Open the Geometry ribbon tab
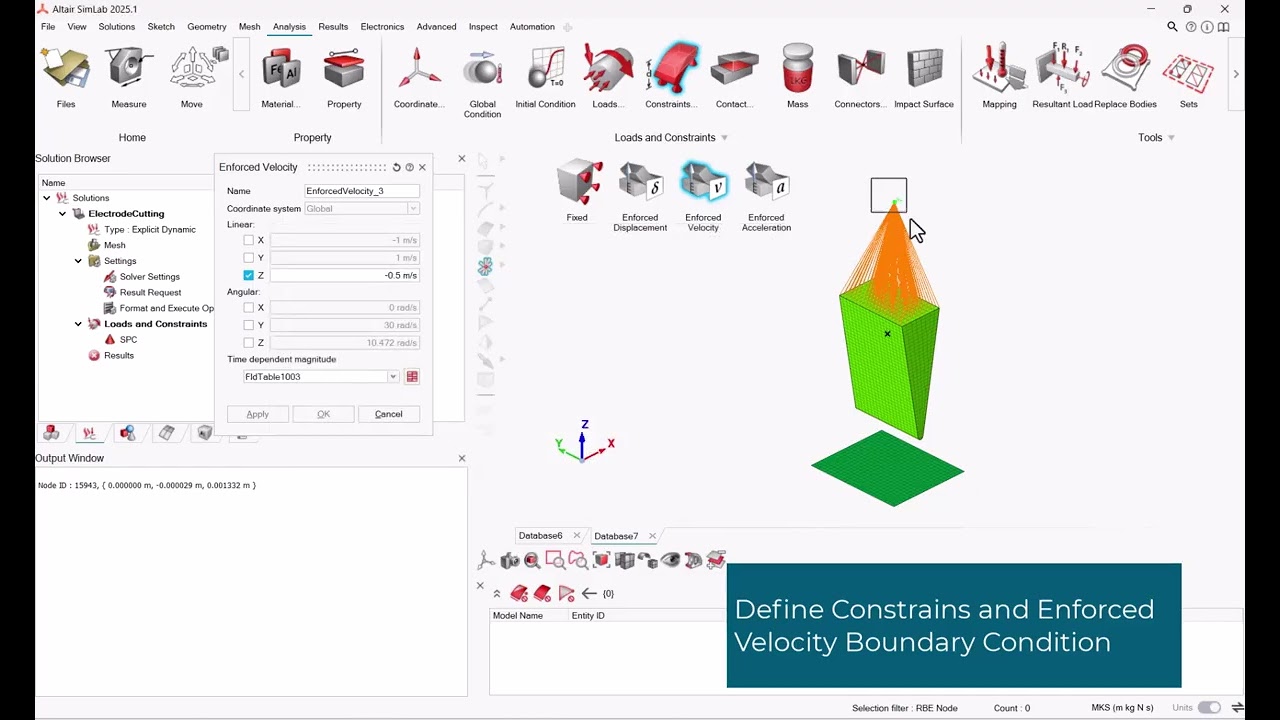This screenshot has width=1280, height=720. (207, 27)
